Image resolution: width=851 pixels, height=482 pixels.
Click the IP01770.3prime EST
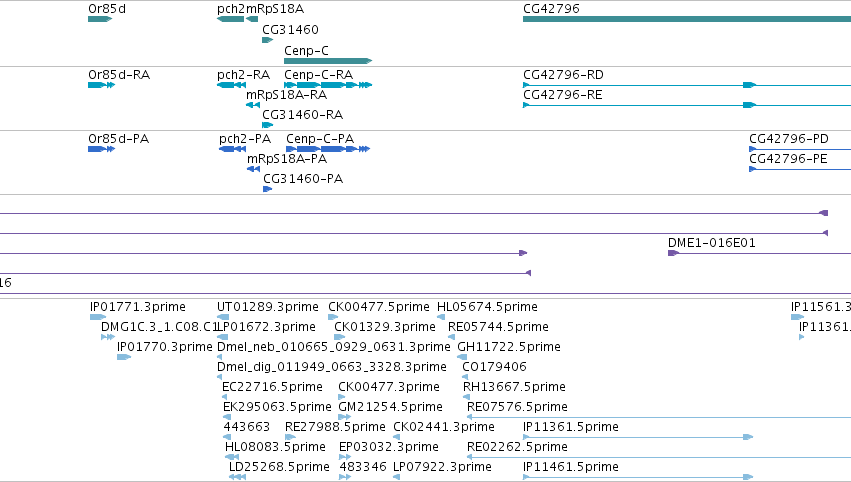tap(124, 357)
